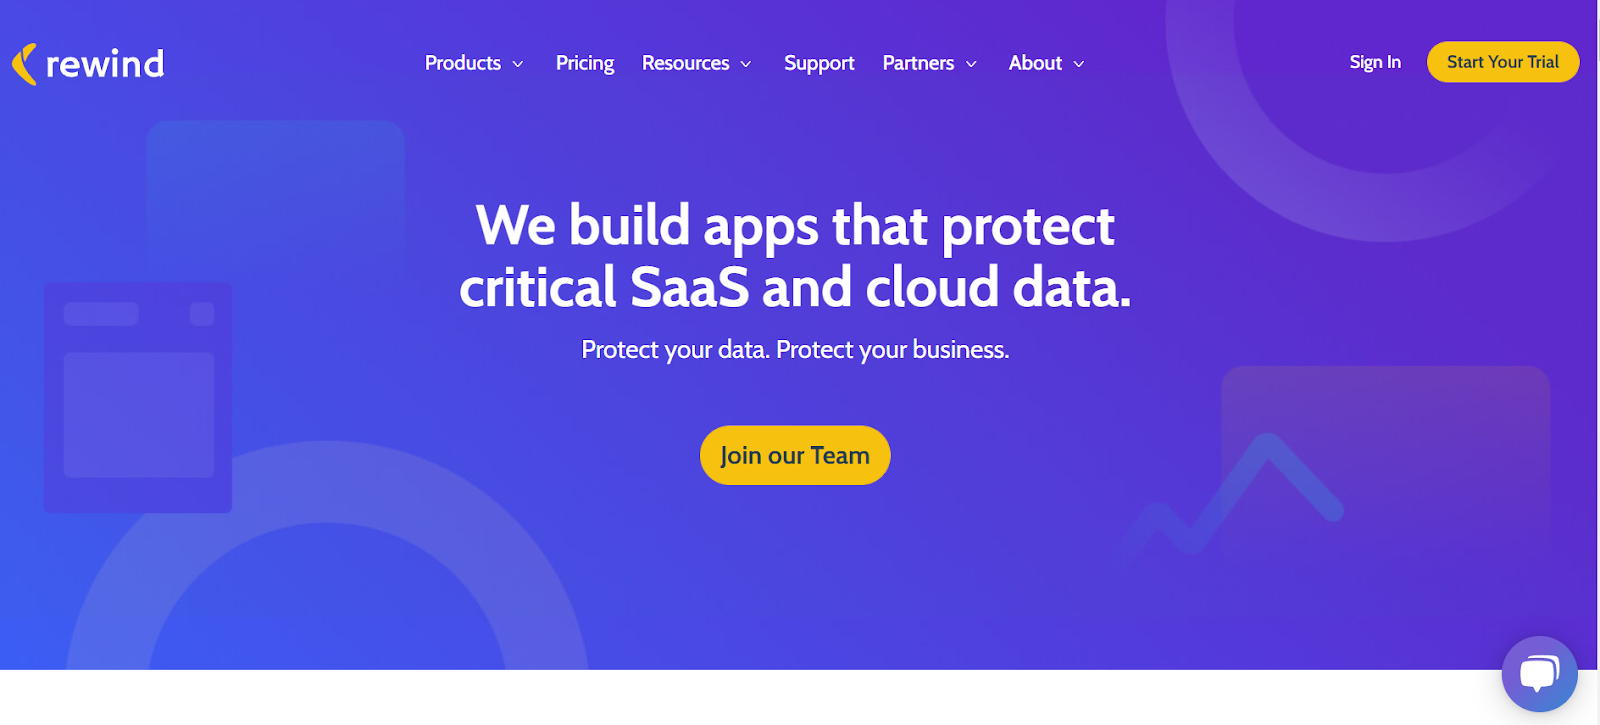Open the chat bubble widget

point(1539,674)
